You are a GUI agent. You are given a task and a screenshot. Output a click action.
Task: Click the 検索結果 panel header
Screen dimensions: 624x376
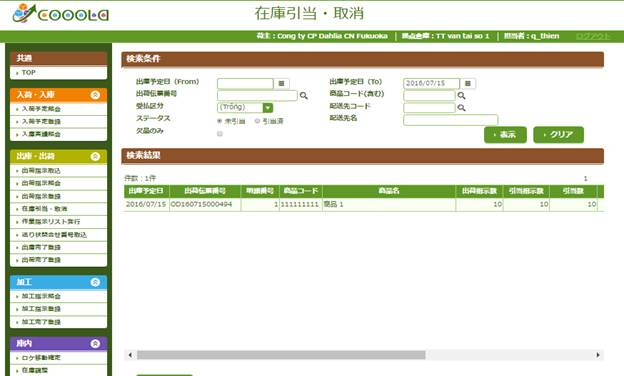pyautogui.click(x=363, y=156)
